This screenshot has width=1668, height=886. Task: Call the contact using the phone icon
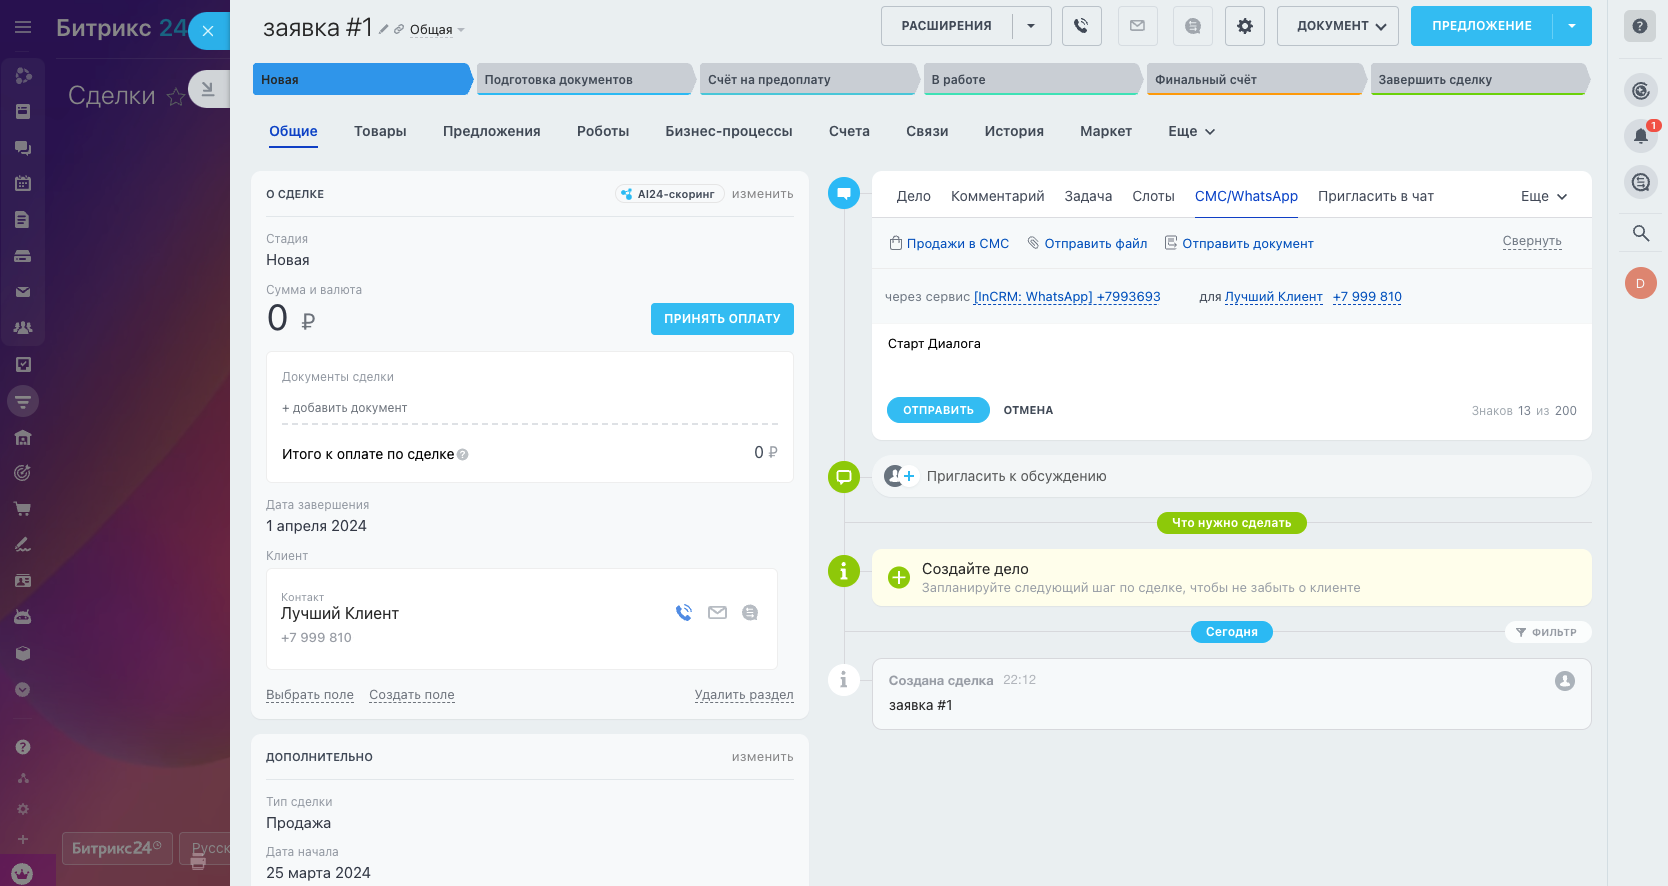pyautogui.click(x=684, y=613)
